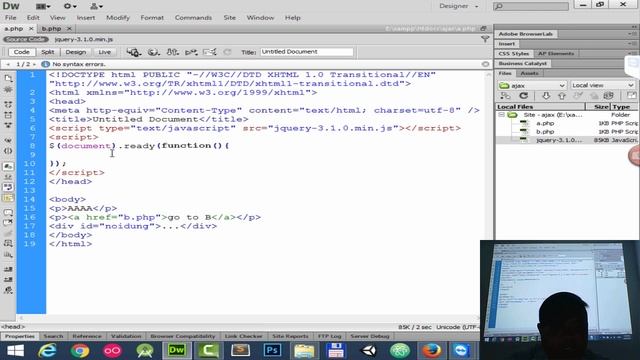This screenshot has width=640, height=360.
Task: Open the layout dropdown icon beside Dw logo
Action: pyautogui.click(x=43, y=6)
